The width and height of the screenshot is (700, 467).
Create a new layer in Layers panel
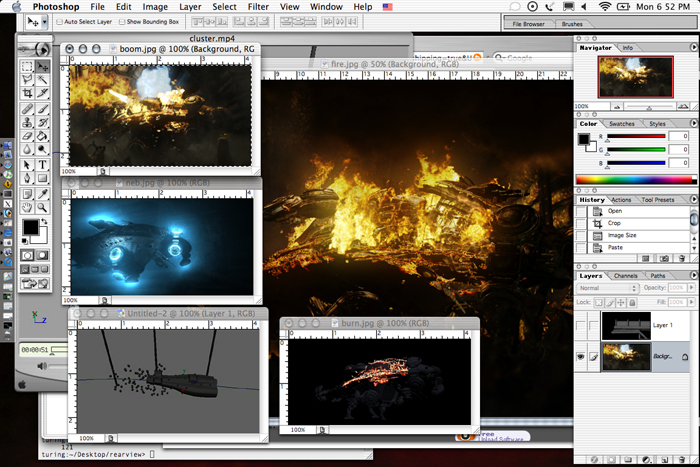click(x=664, y=459)
